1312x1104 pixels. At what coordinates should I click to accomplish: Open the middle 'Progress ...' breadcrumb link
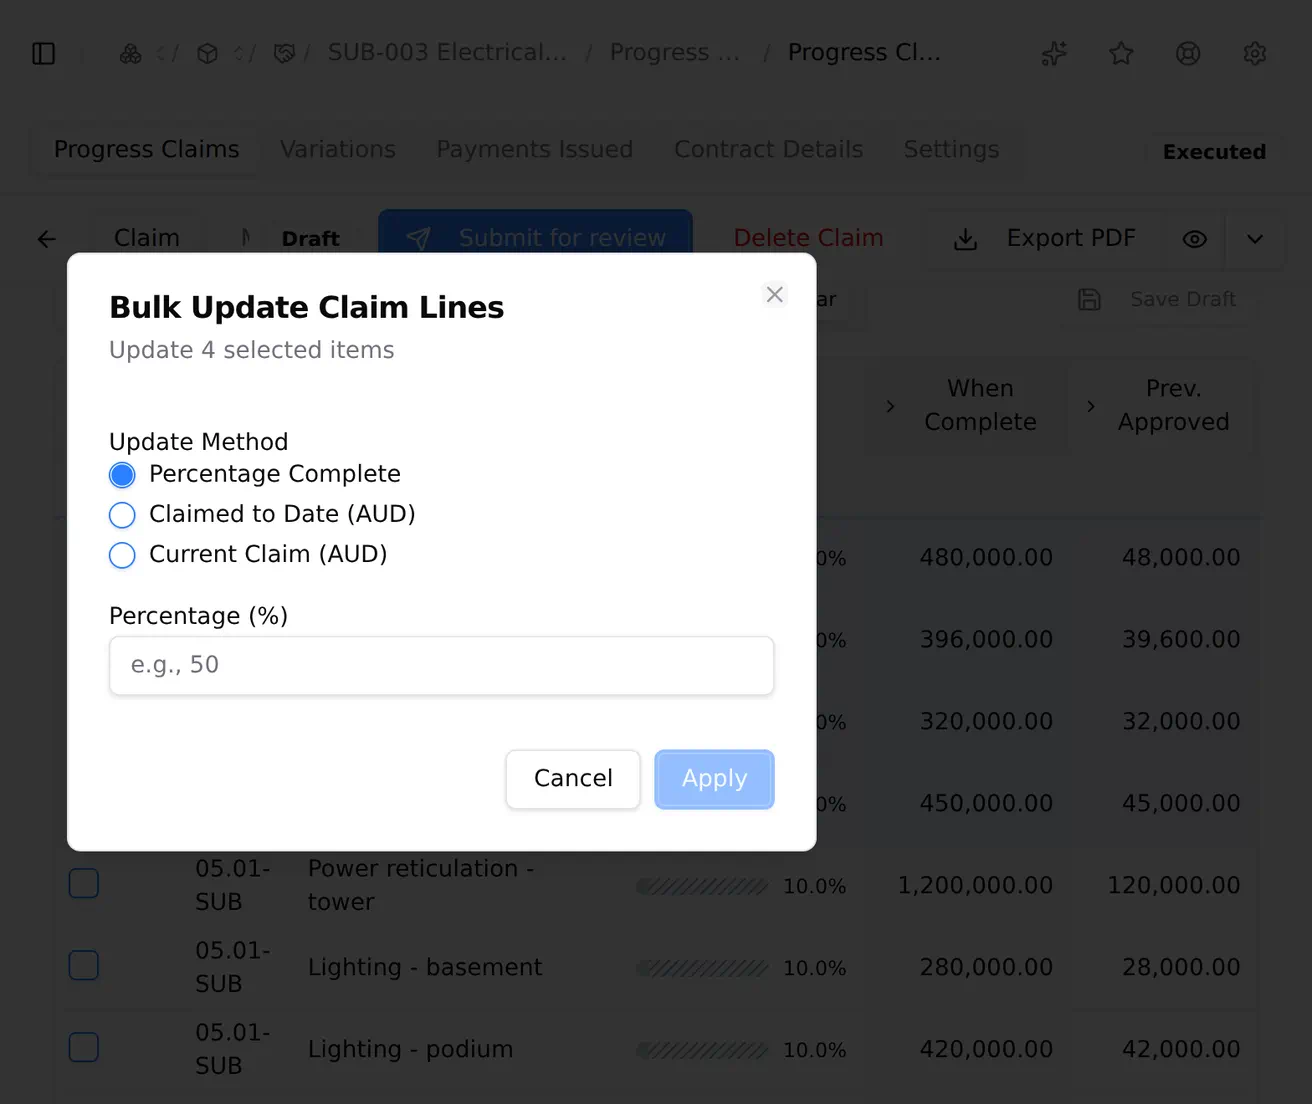coord(675,52)
